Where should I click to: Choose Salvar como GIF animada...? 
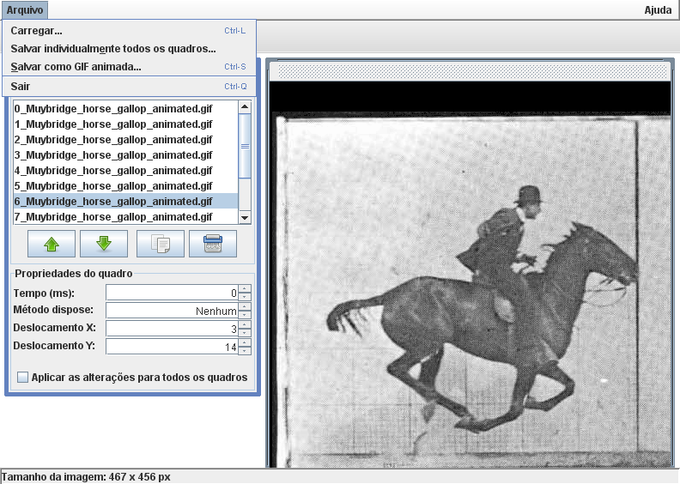click(129, 67)
